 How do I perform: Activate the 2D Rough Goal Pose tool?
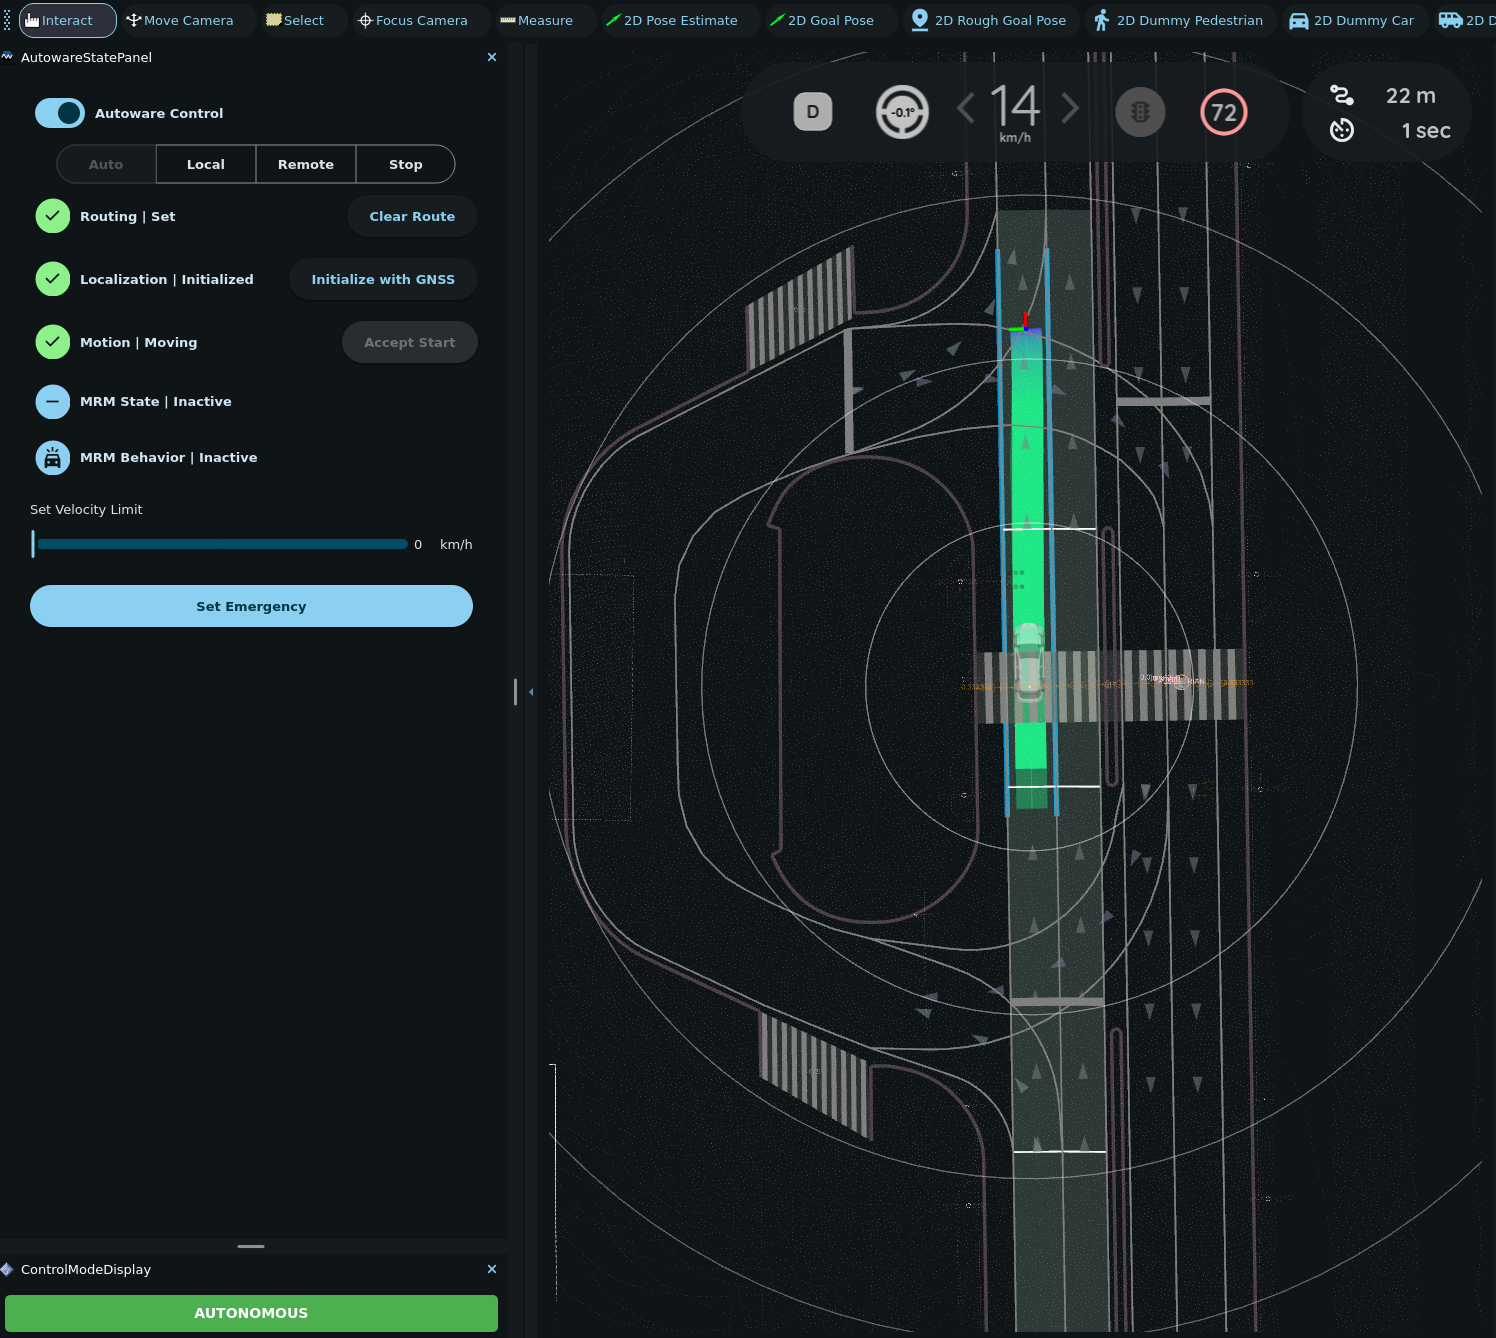pos(989,21)
